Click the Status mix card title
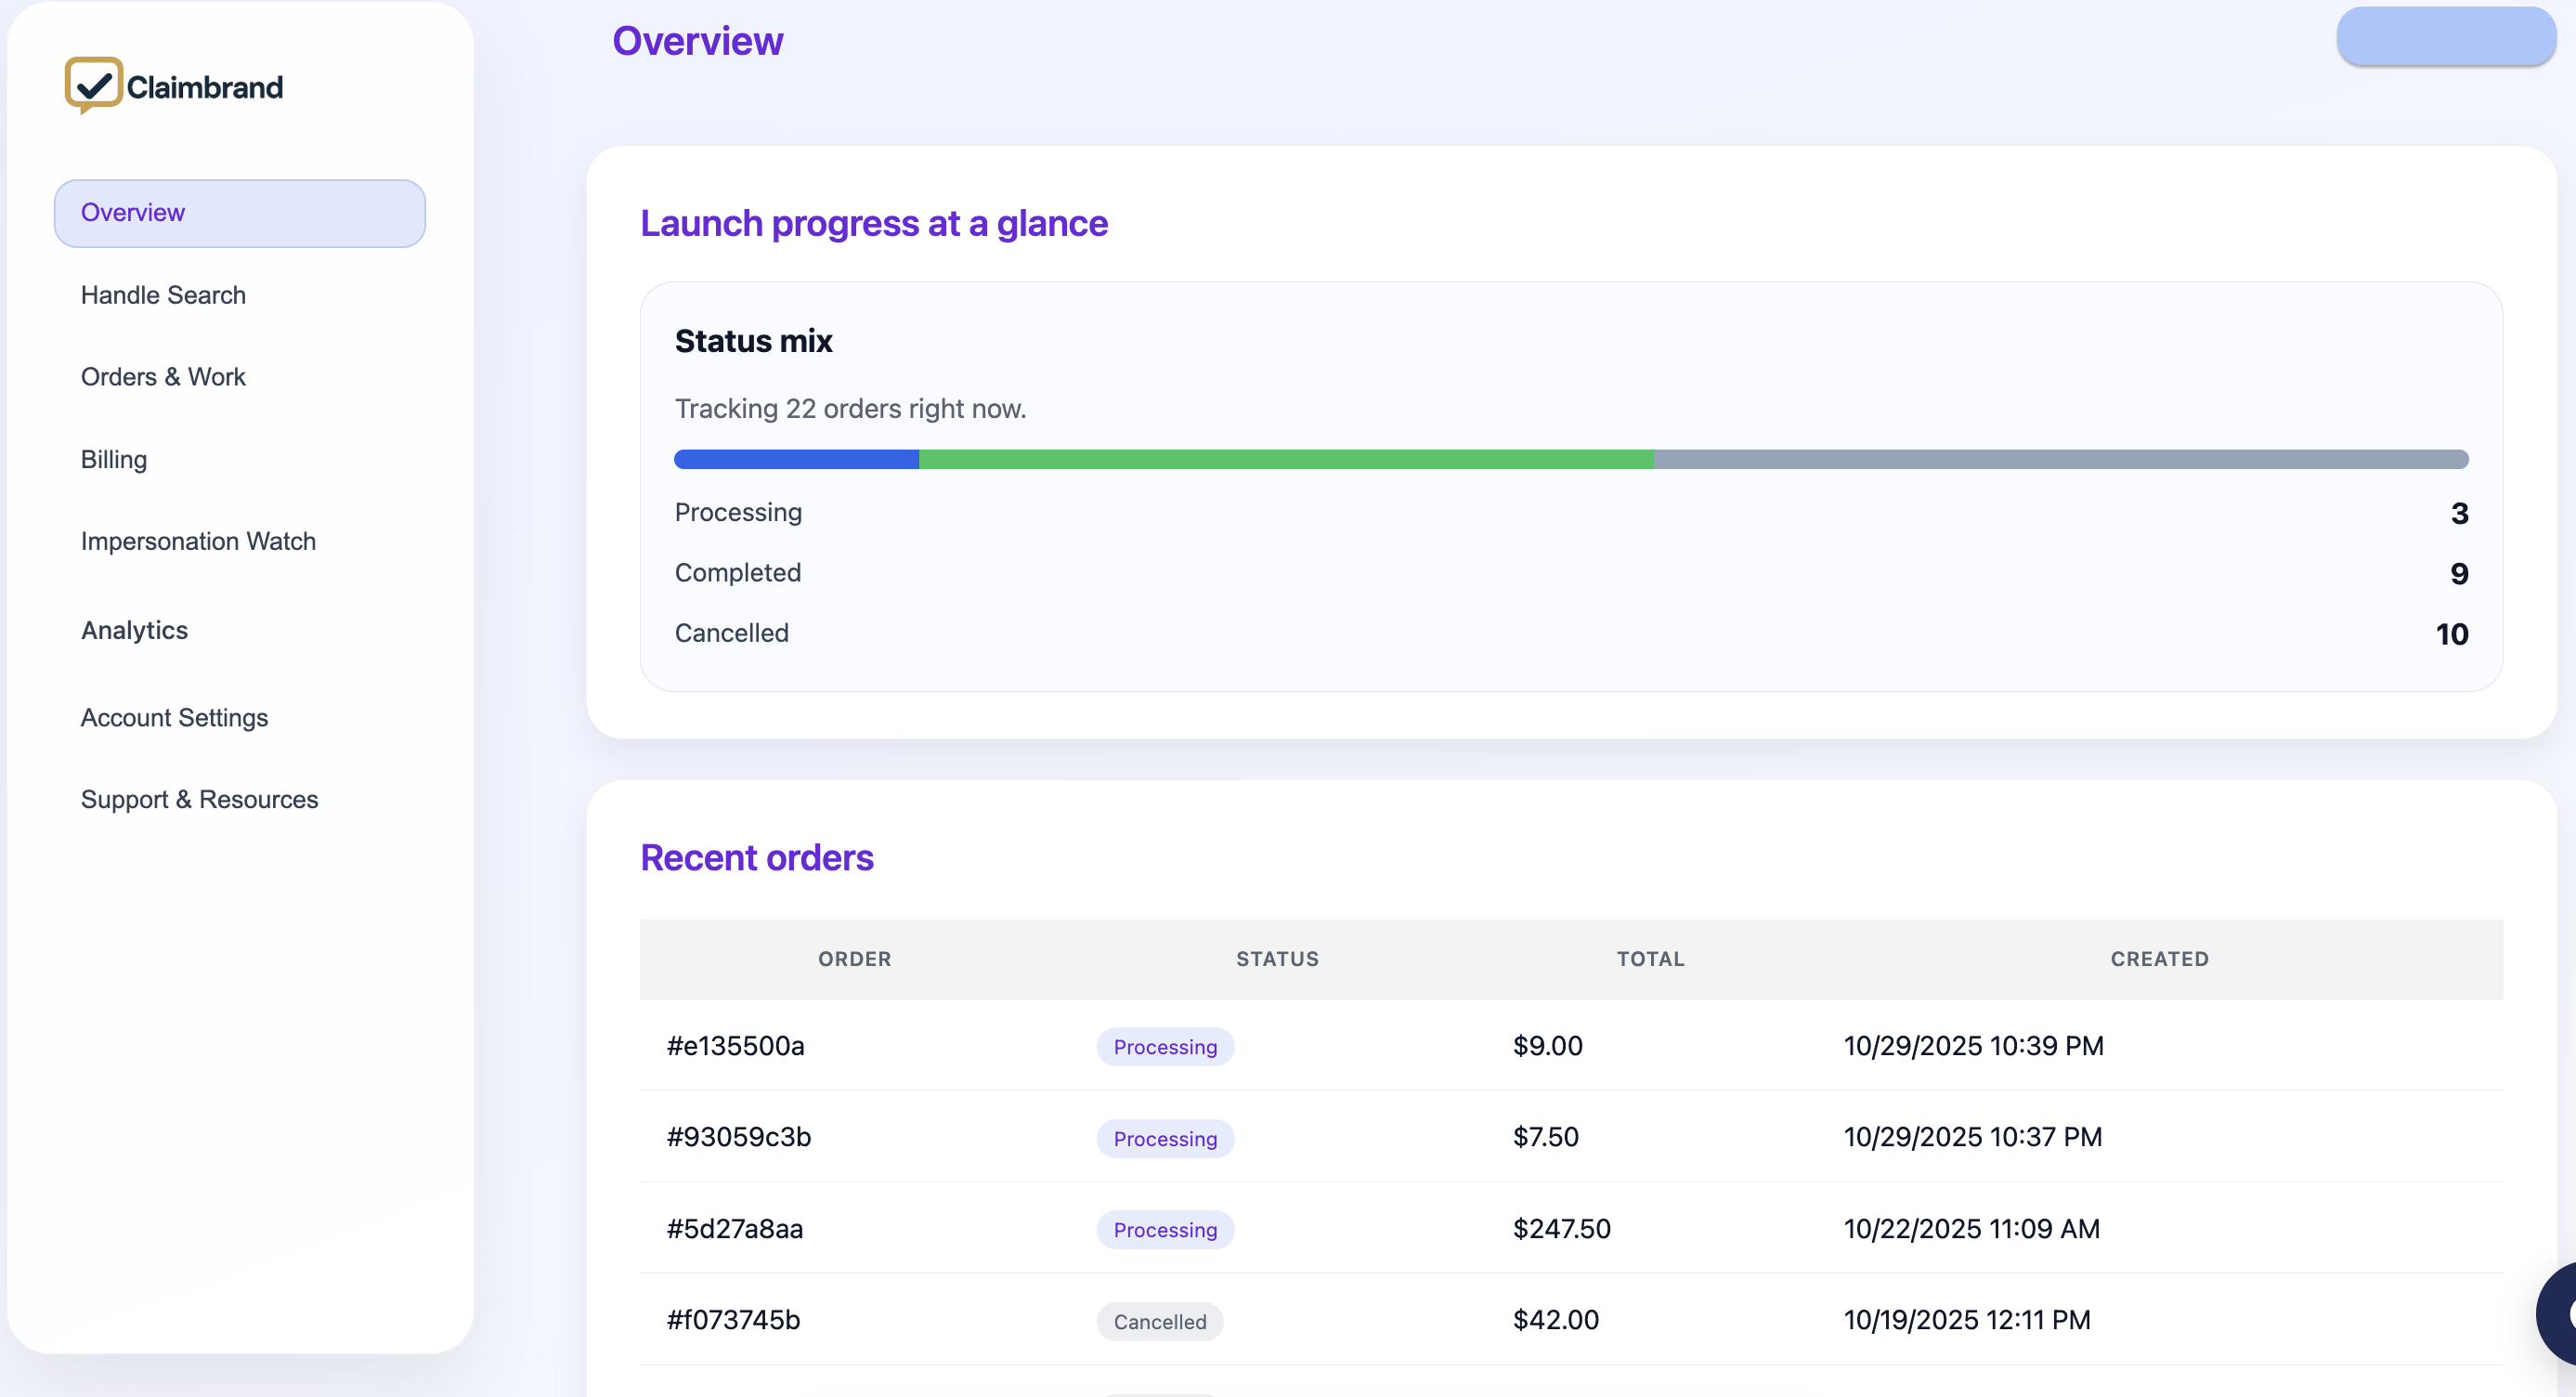Screen dimensions: 2576x1397 pos(753,341)
